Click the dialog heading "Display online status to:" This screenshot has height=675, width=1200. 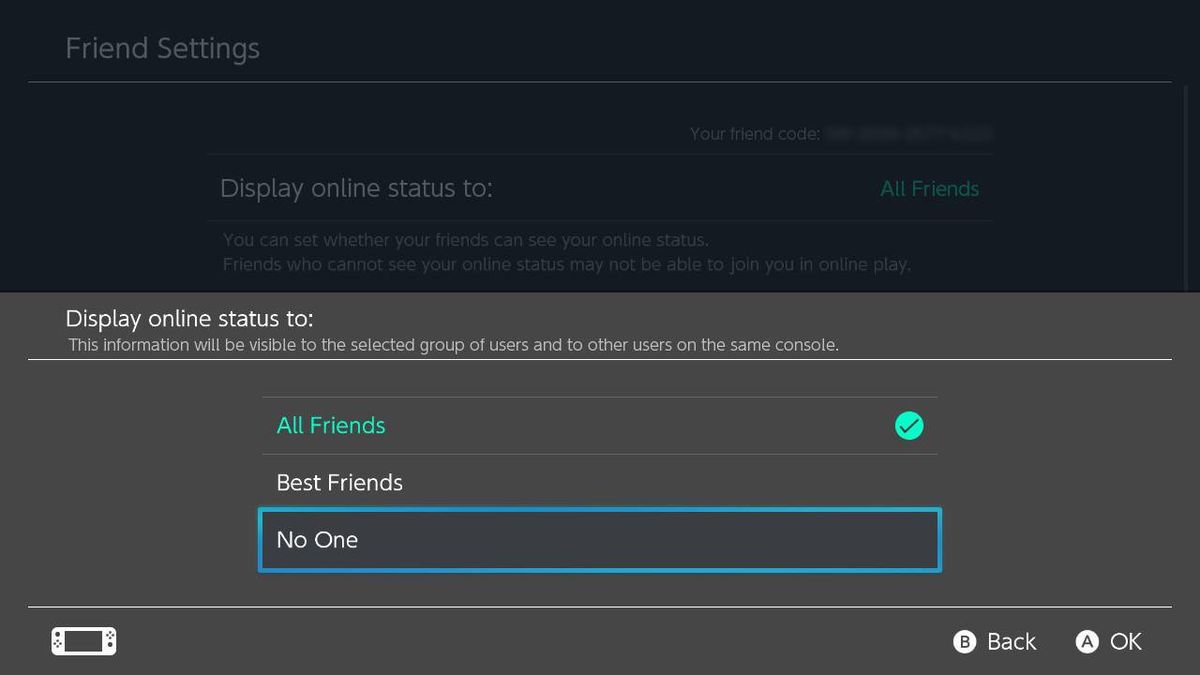(x=190, y=318)
